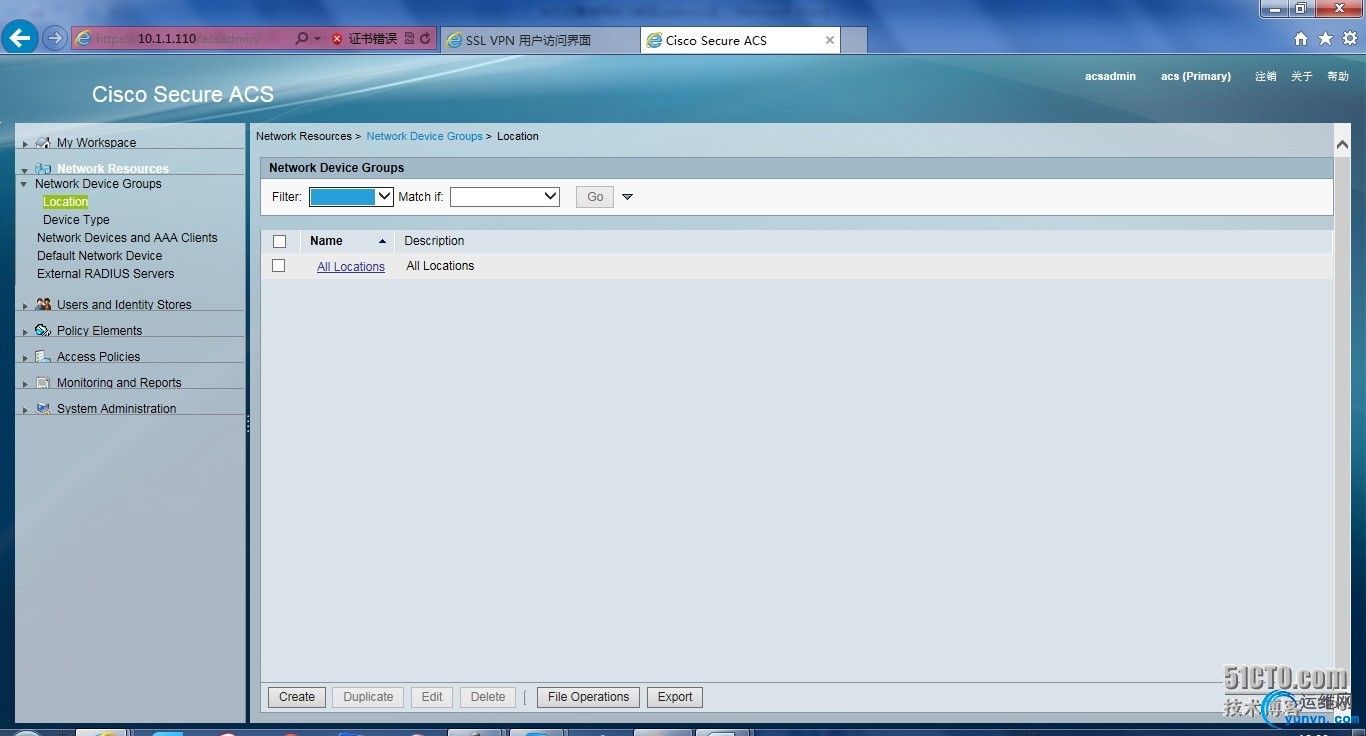Click the browser Back arrow button

click(20, 38)
